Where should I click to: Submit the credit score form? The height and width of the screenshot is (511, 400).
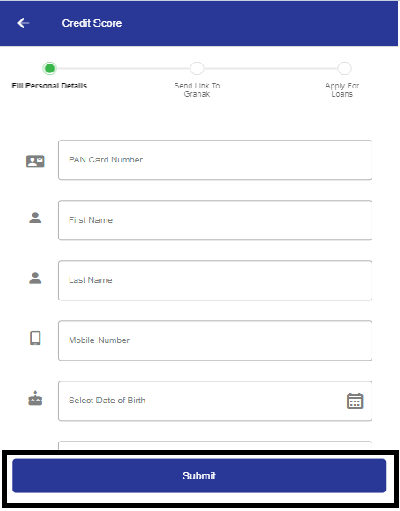pyautogui.click(x=199, y=475)
